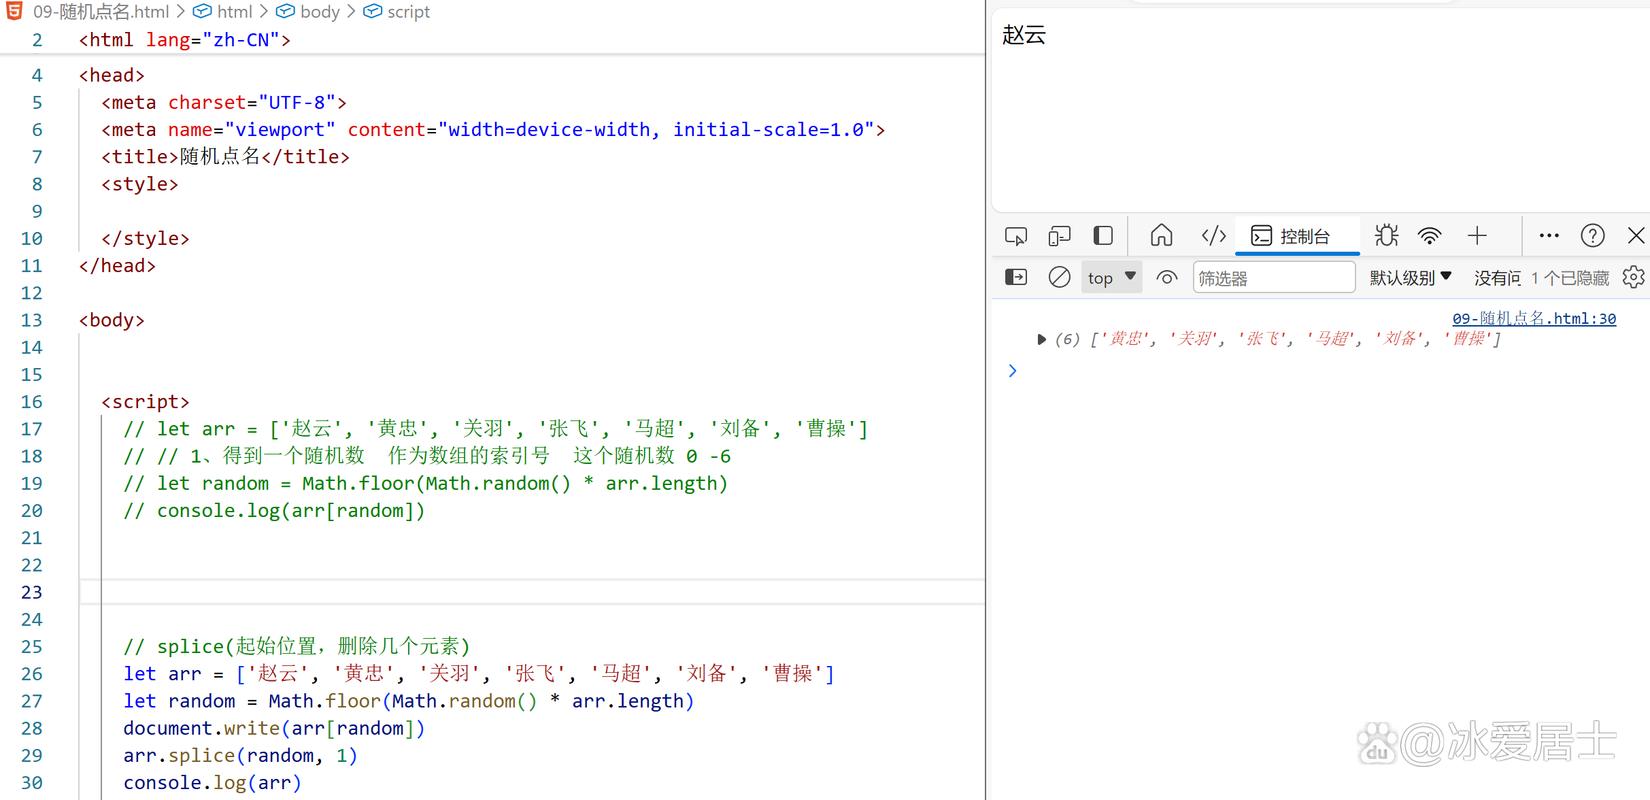
Task: Click the <head> tag on line 4
Action: (x=112, y=75)
